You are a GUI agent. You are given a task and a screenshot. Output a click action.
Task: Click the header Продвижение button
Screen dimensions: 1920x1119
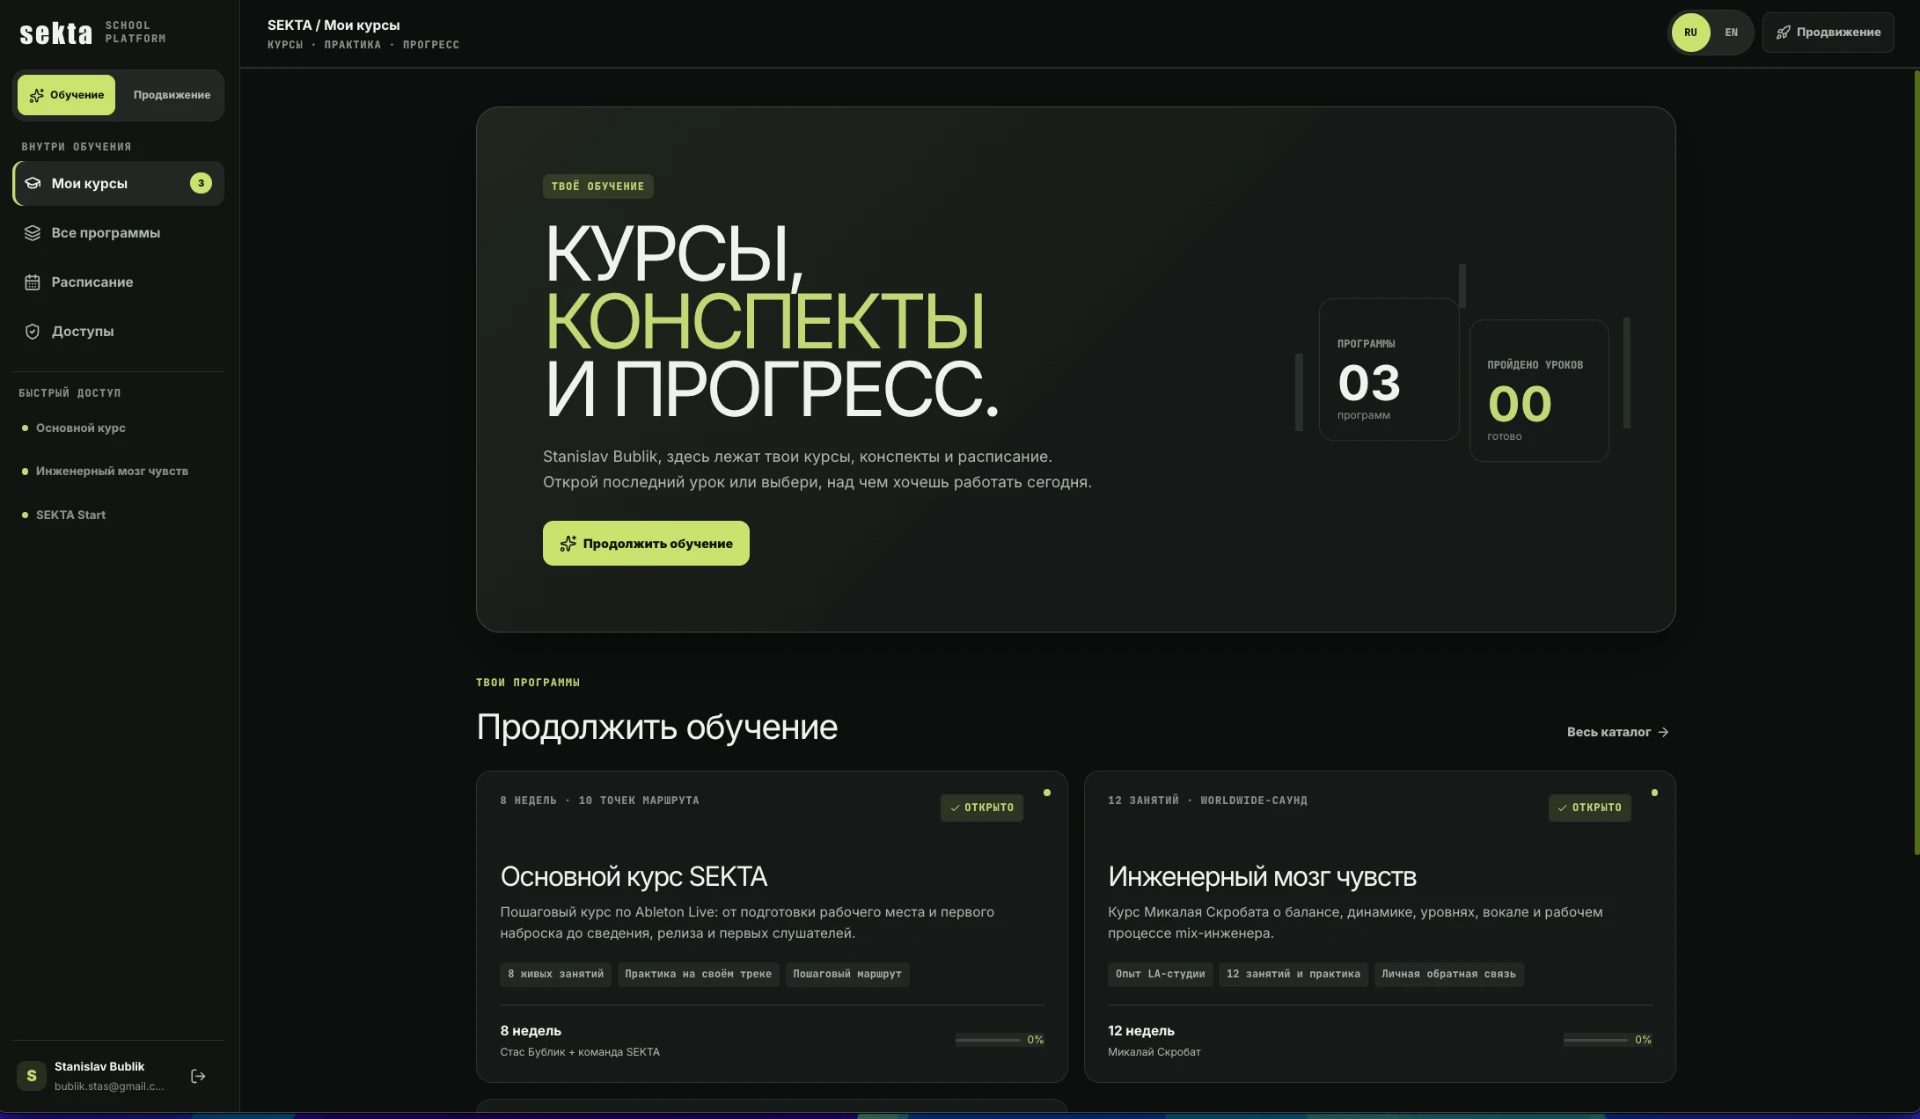pyautogui.click(x=1828, y=32)
